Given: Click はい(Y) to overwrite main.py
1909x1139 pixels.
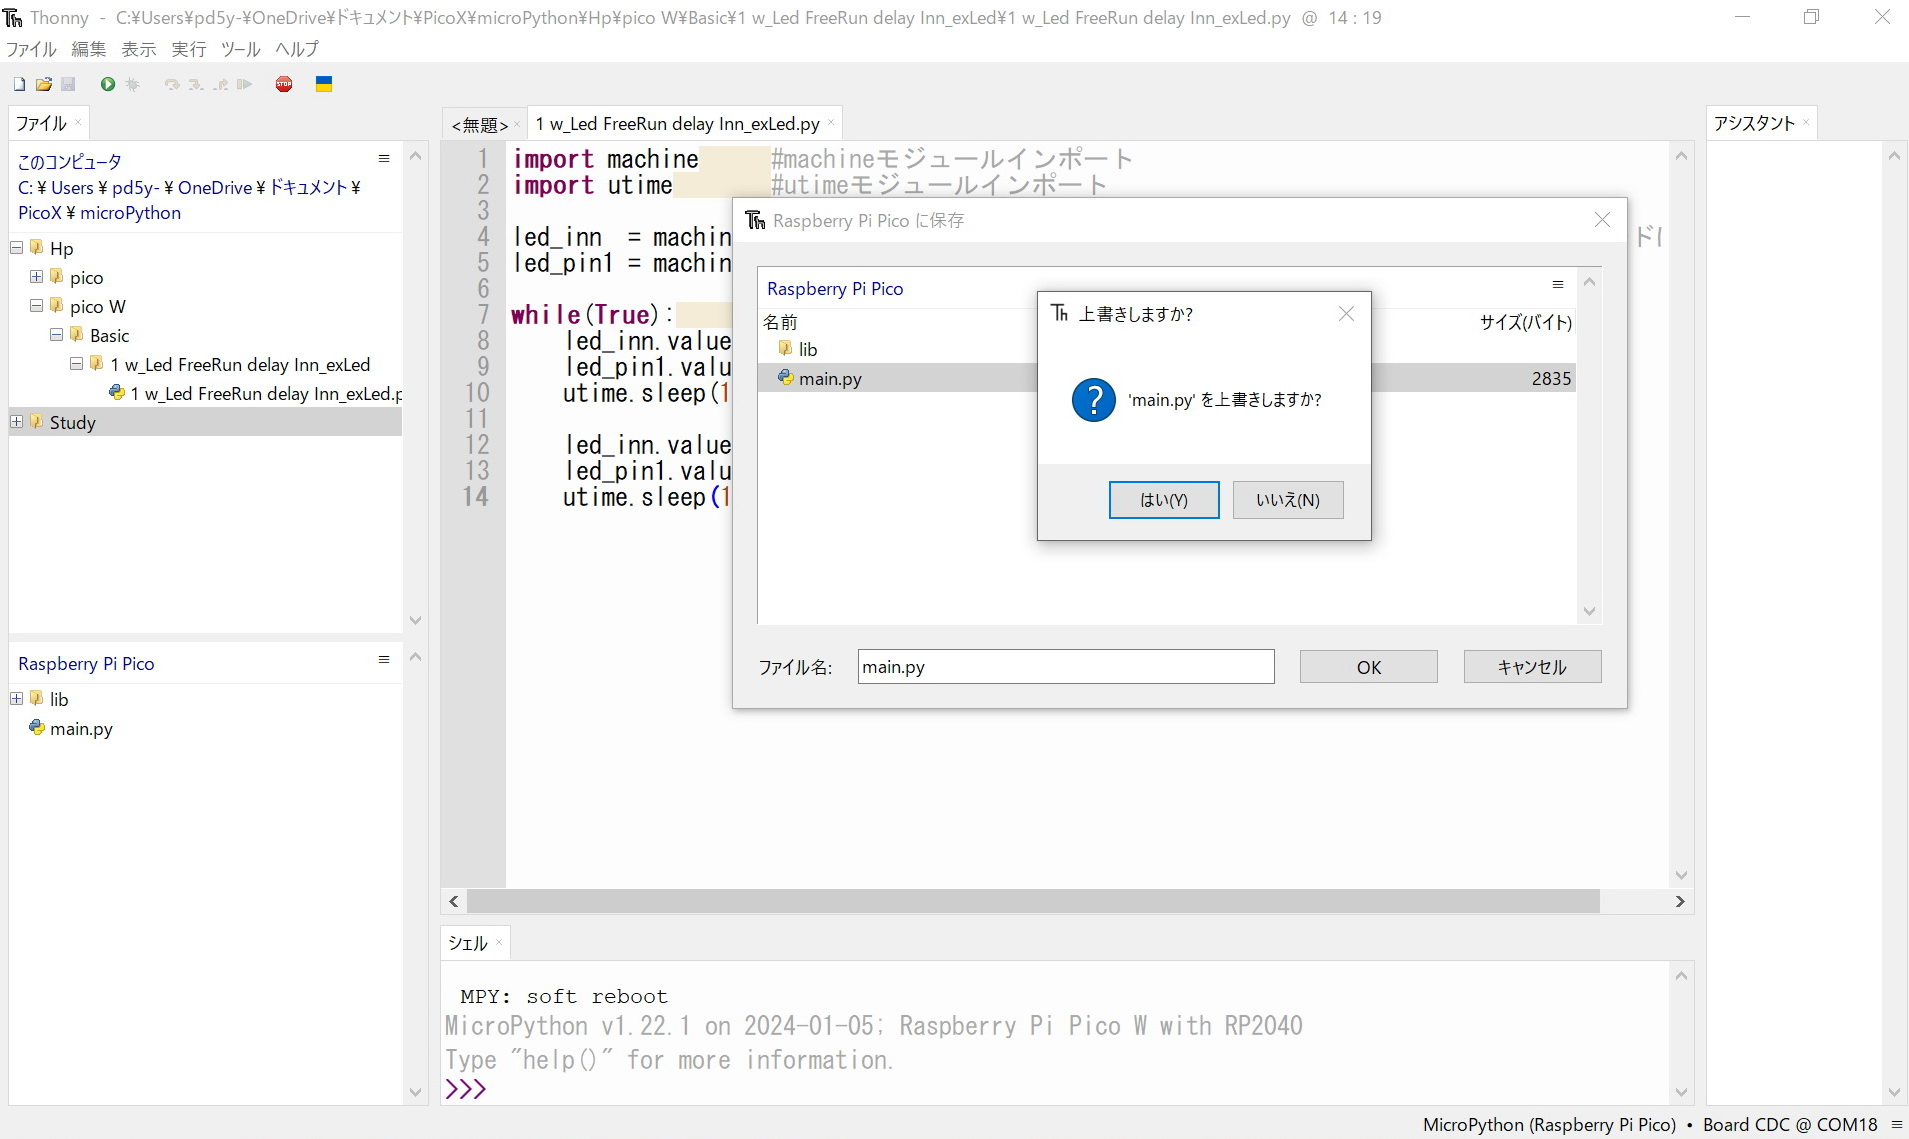Looking at the screenshot, I should pos(1164,500).
